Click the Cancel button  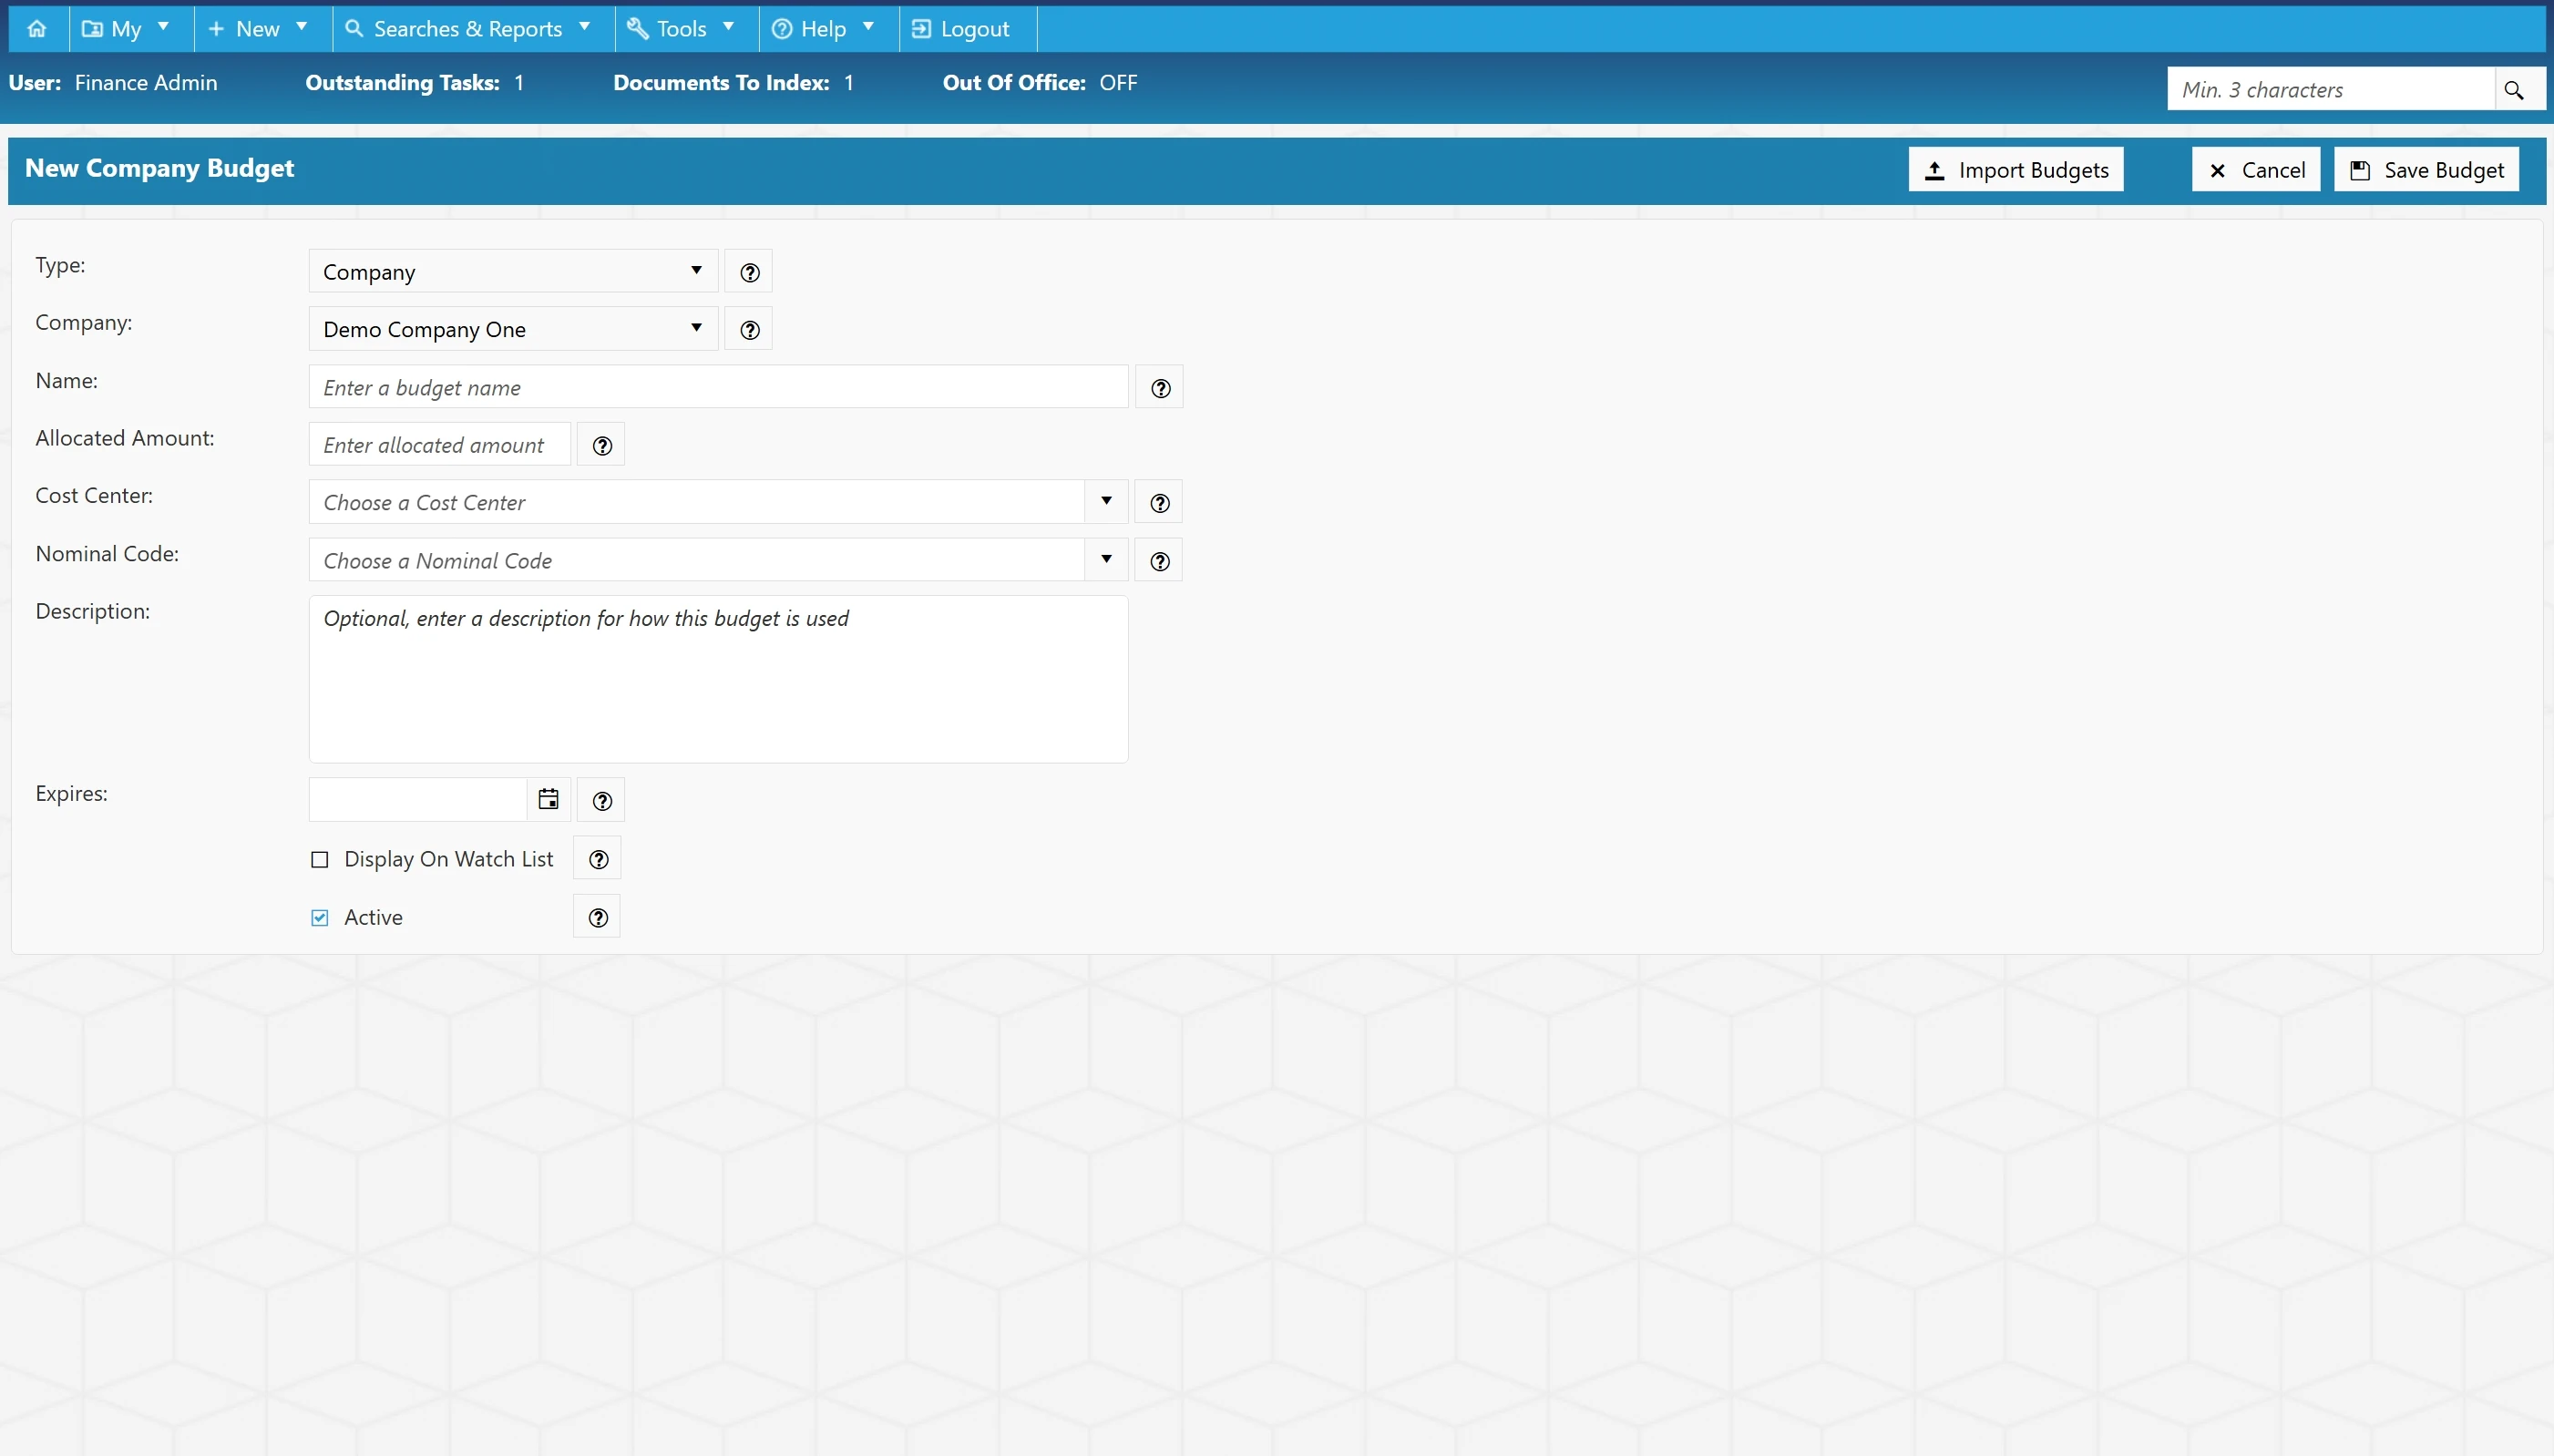pyautogui.click(x=2256, y=169)
